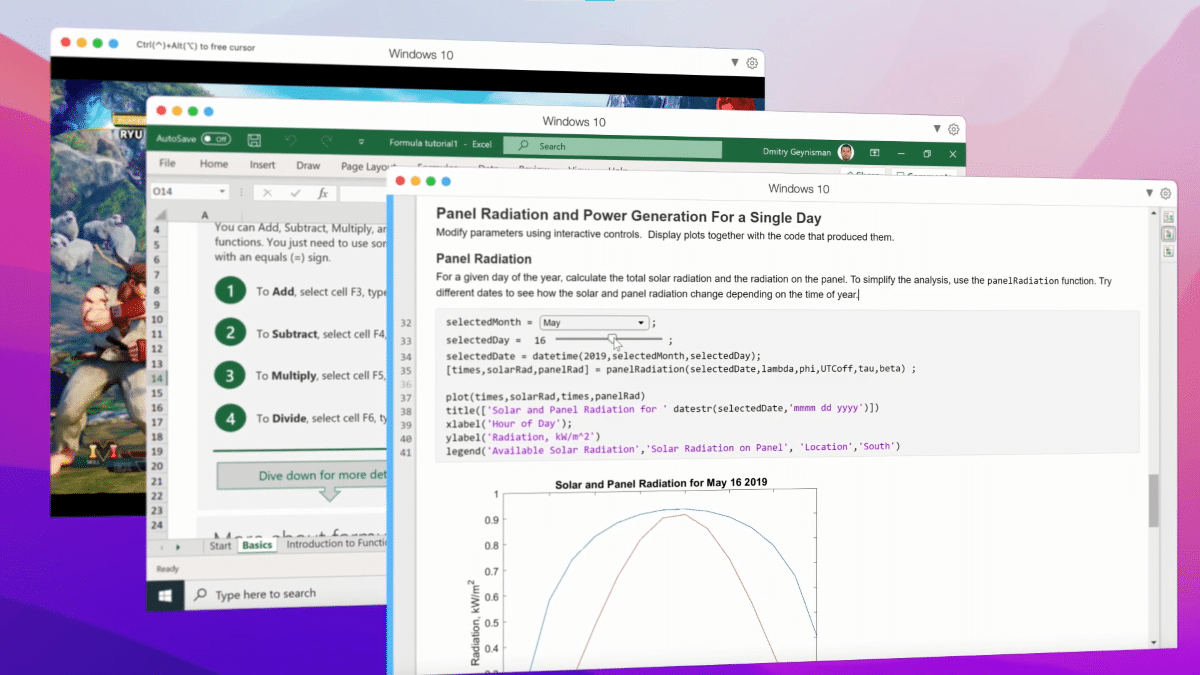Click the selectedDay slider handle
The height and width of the screenshot is (675, 1200).
point(613,340)
